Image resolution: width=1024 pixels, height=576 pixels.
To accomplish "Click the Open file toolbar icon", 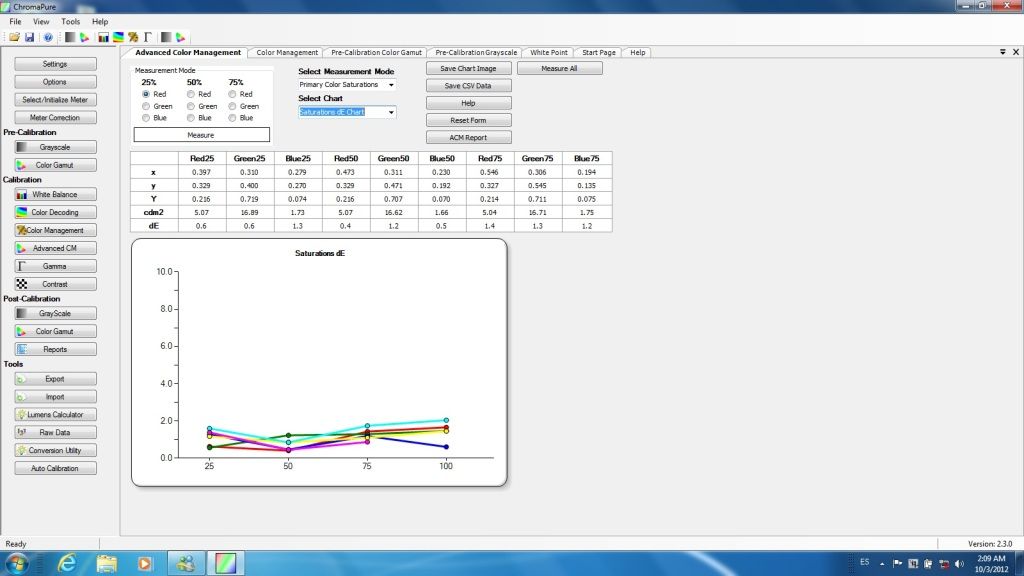I will 14,37.
